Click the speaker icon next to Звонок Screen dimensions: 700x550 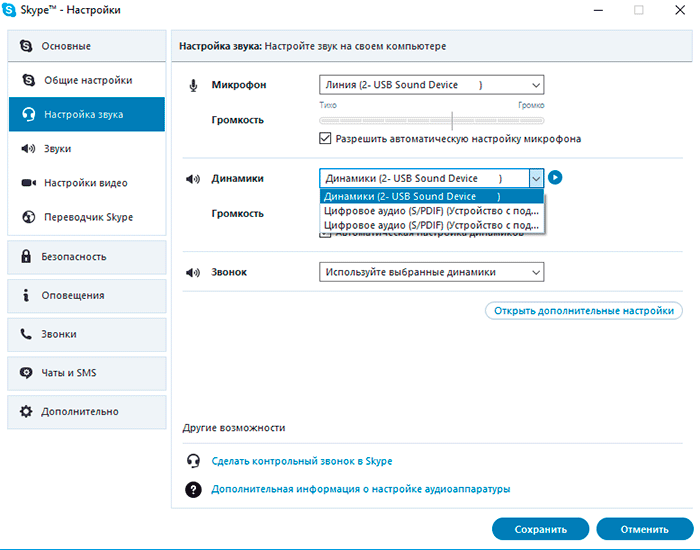click(193, 272)
